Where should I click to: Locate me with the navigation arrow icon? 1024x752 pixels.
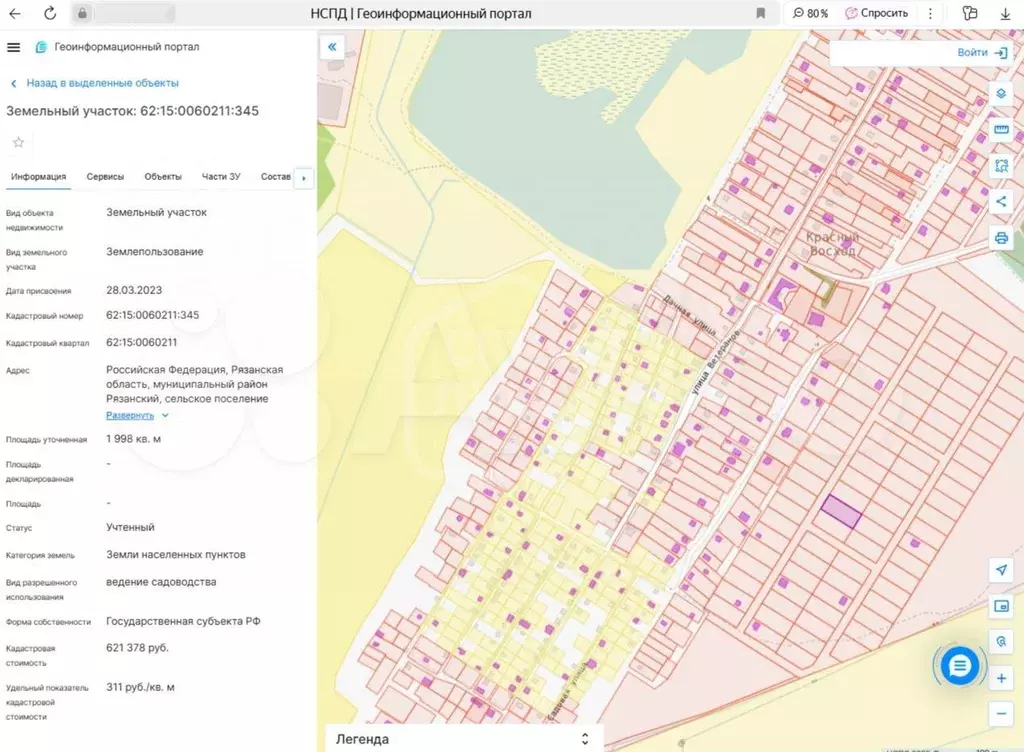(x=1001, y=570)
